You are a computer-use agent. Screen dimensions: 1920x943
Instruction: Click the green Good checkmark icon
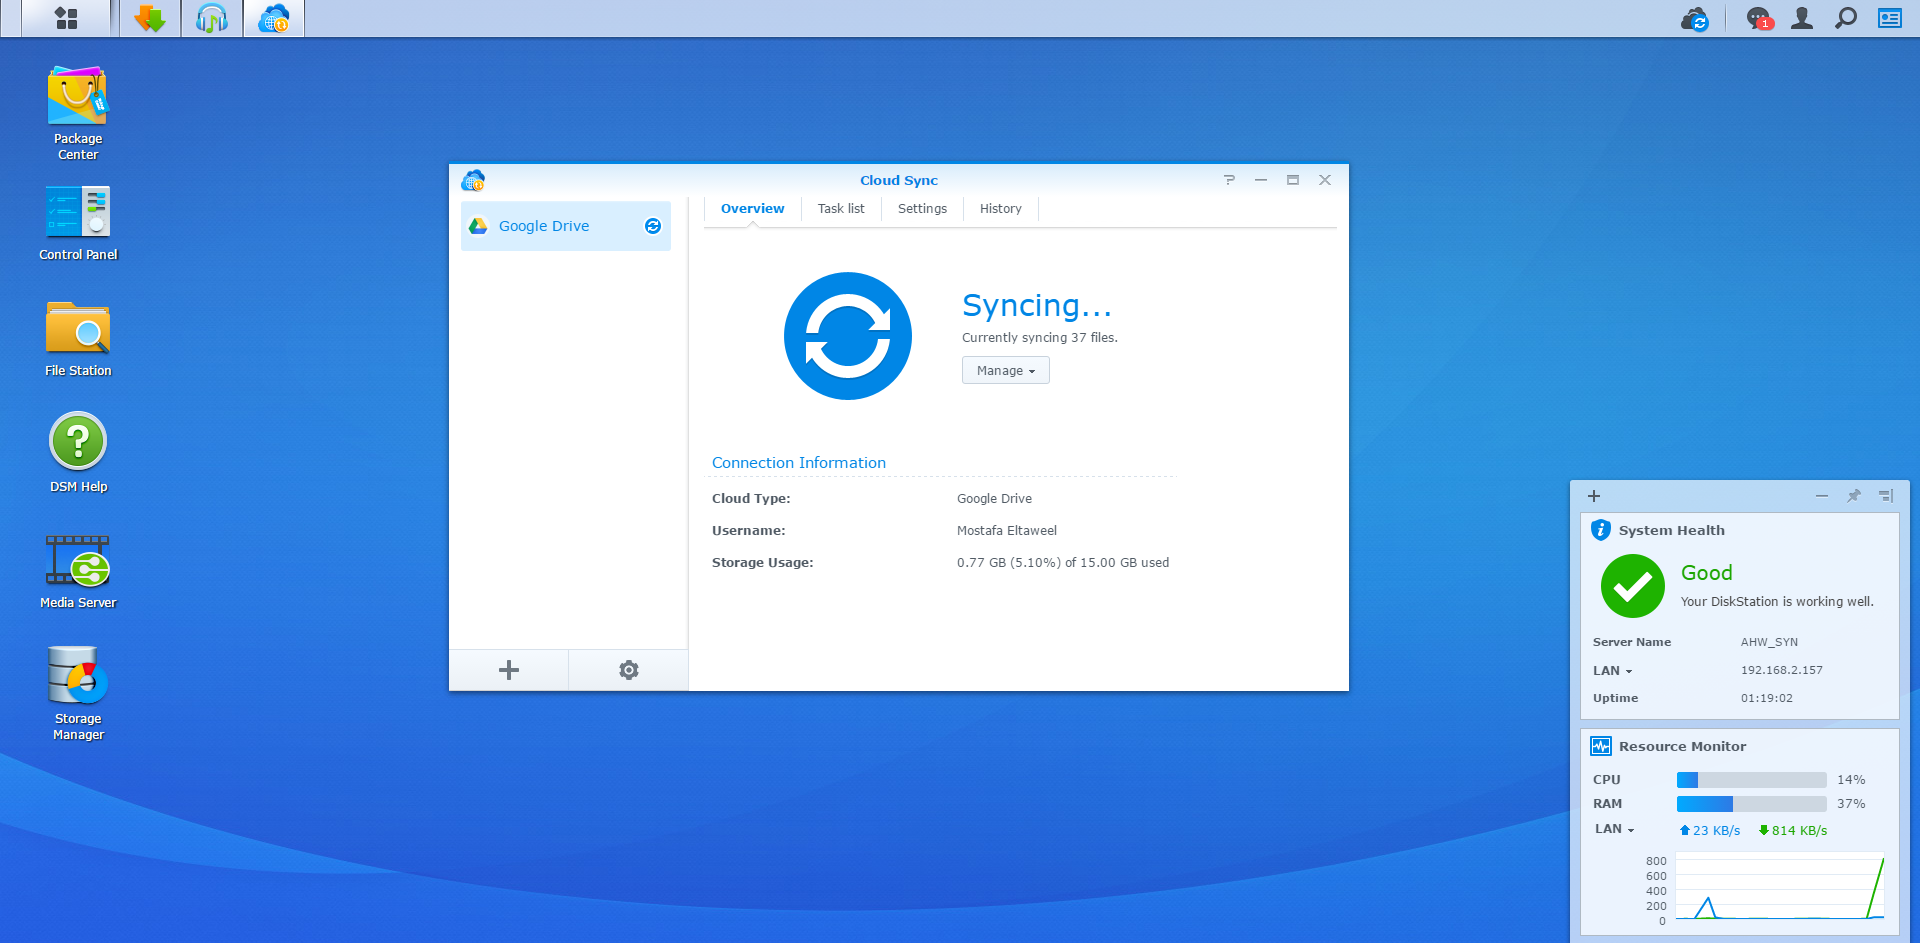tap(1633, 586)
